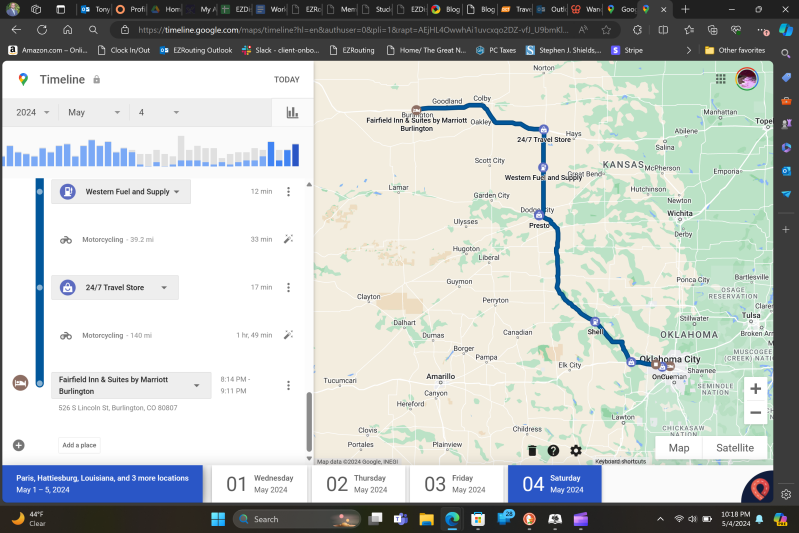This screenshot has width=799, height=533.
Task: Open browser split screen icon
Action: click(x=663, y=30)
